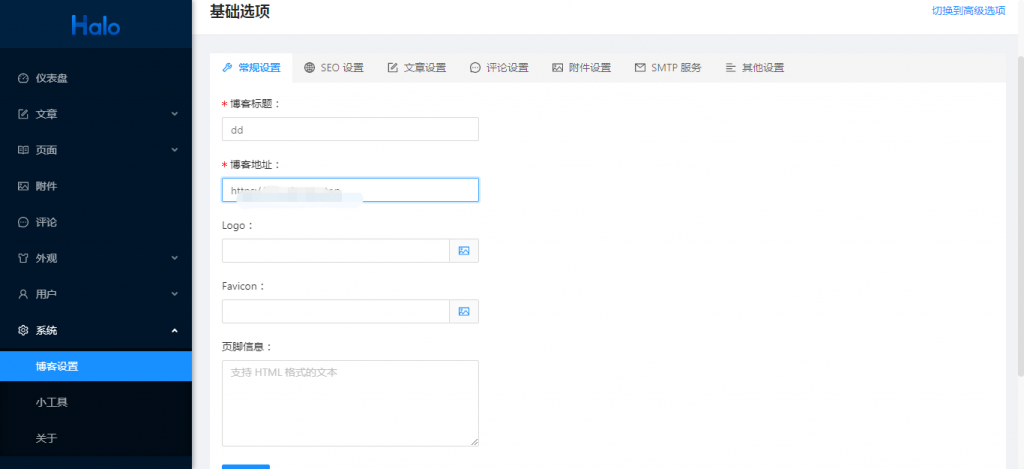
Task: Click the 博客标题 input field
Action: tap(350, 129)
